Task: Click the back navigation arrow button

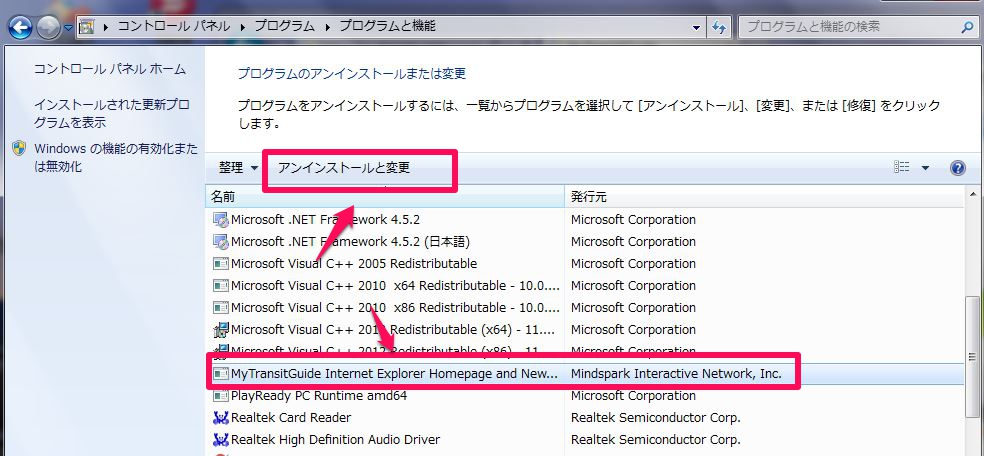Action: pos(19,28)
